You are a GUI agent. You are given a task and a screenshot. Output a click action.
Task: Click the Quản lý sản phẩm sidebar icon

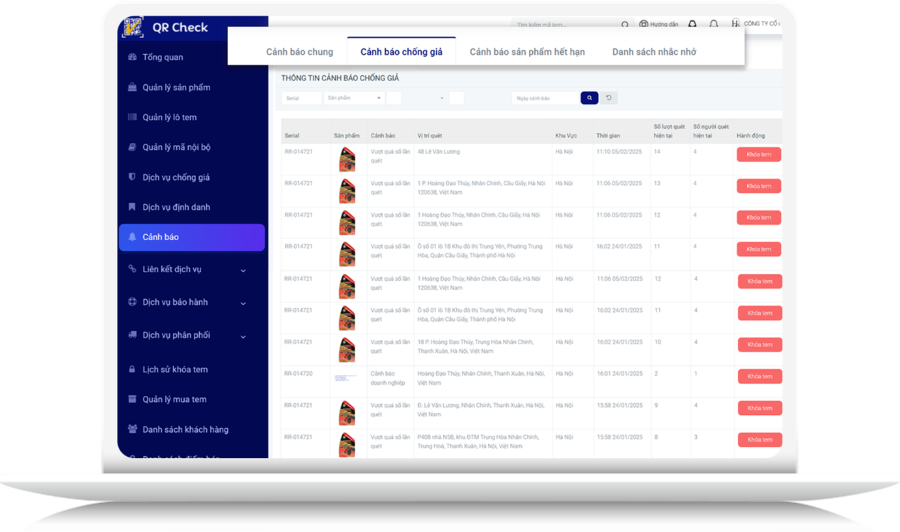[x=132, y=87]
